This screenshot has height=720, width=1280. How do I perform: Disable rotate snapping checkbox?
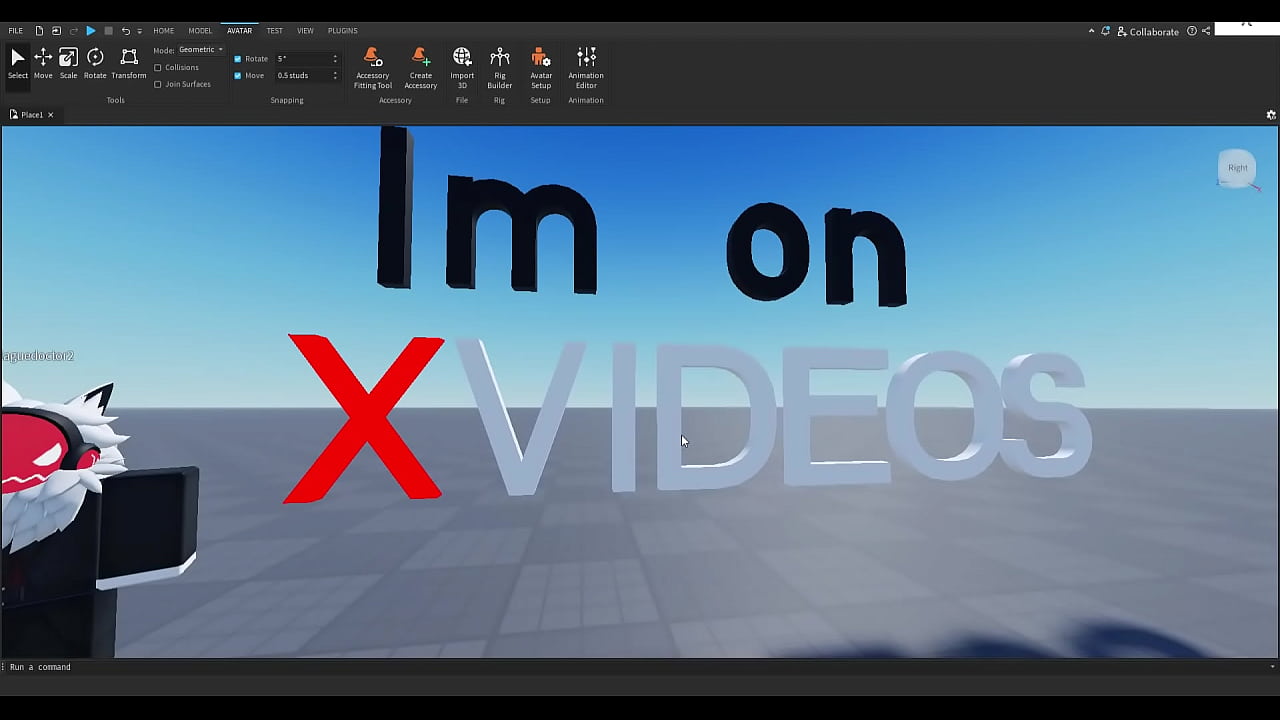pos(238,58)
